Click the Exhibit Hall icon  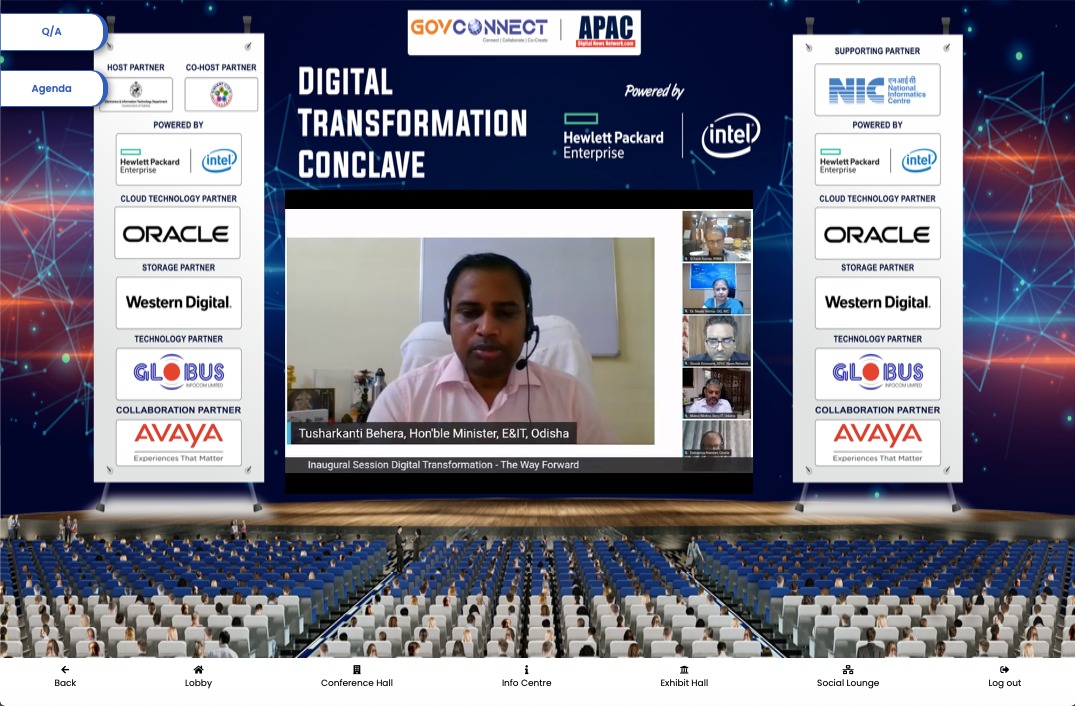684,670
